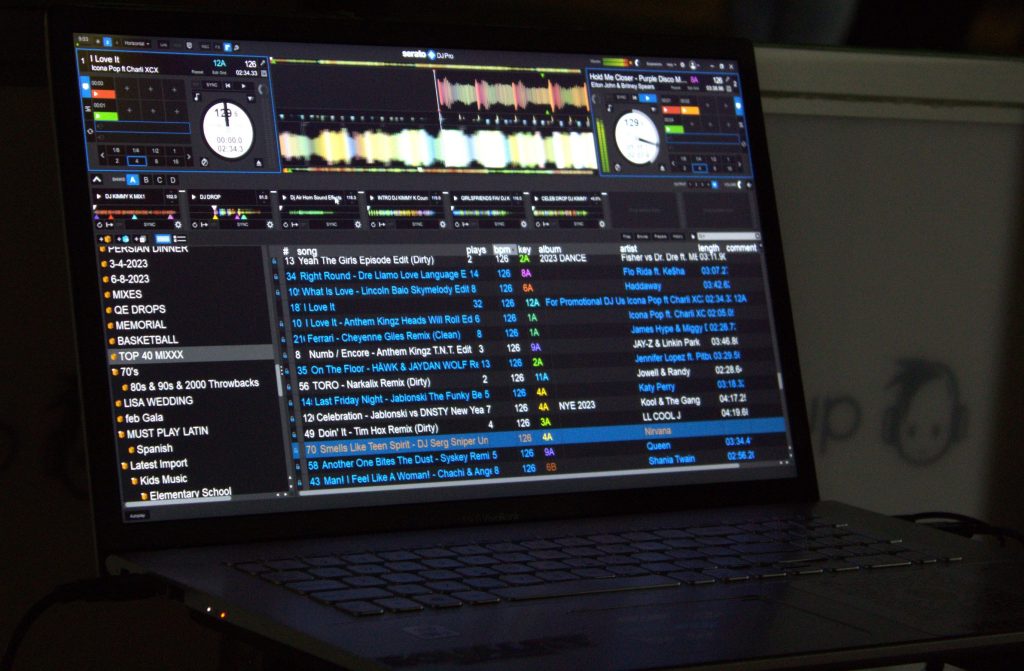
Task: Play the Deck 2 track with the blue button
Action: pos(647,98)
